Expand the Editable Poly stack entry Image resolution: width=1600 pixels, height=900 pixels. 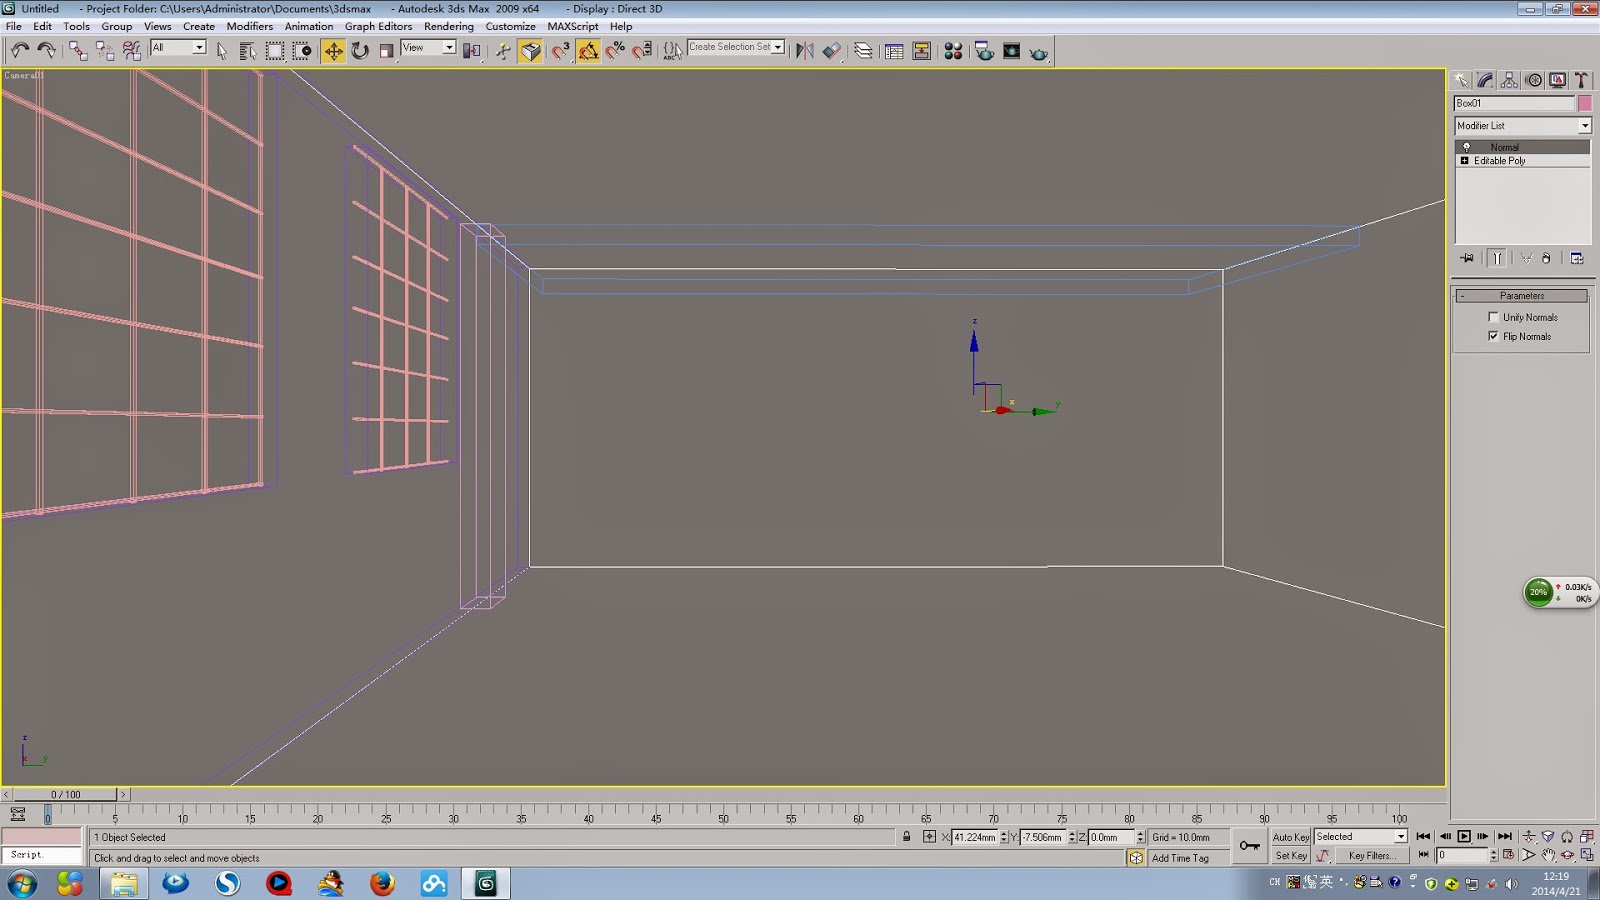pos(1465,160)
